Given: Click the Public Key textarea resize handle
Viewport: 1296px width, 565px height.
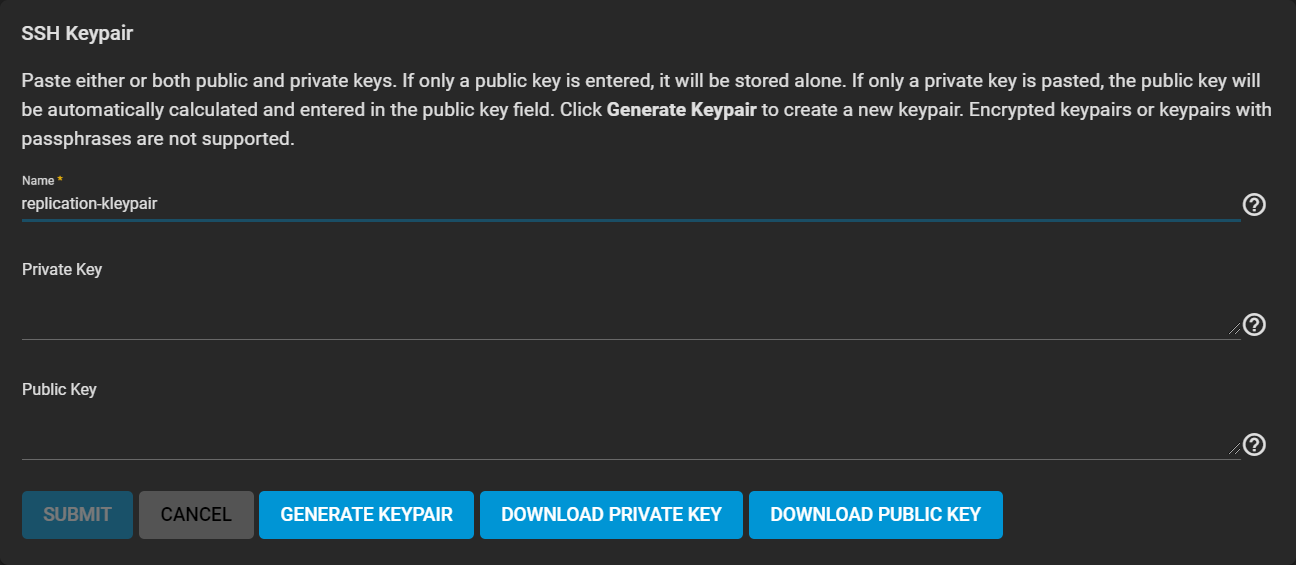Looking at the screenshot, I should (1235, 449).
